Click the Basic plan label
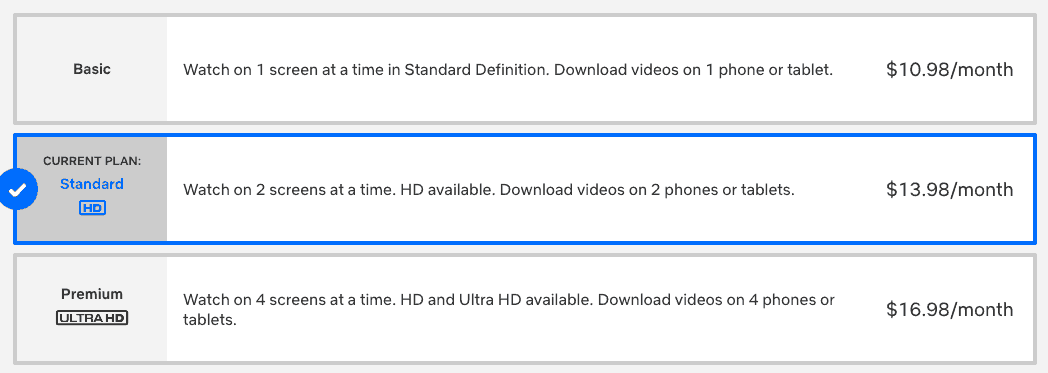 pos(92,69)
